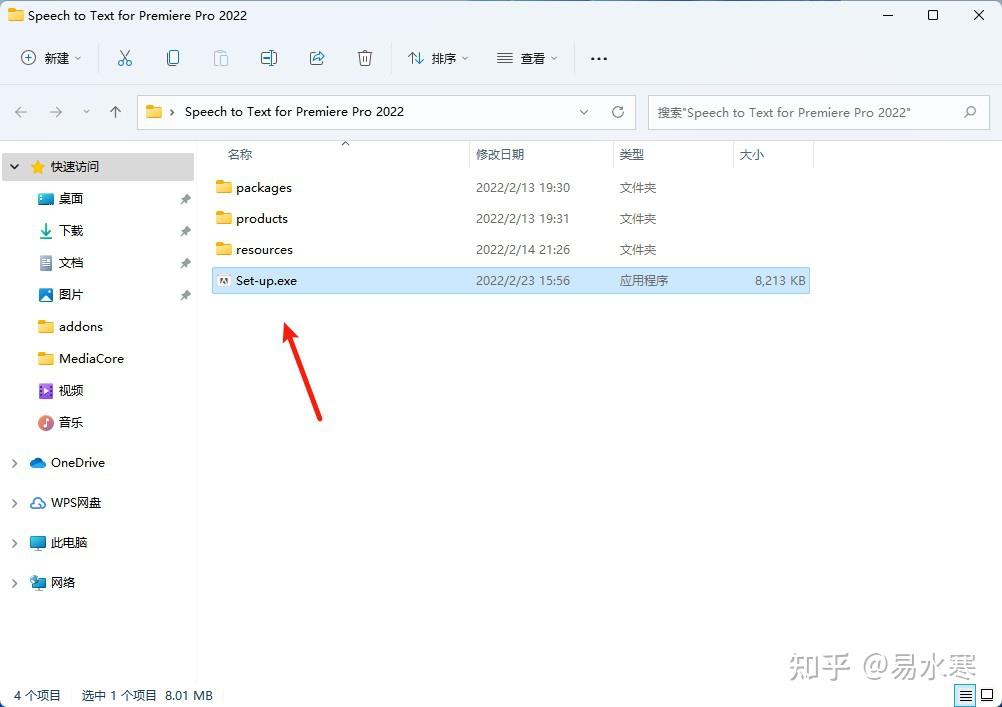Expand the address bar history dropdown
1002x707 pixels.
click(x=584, y=112)
